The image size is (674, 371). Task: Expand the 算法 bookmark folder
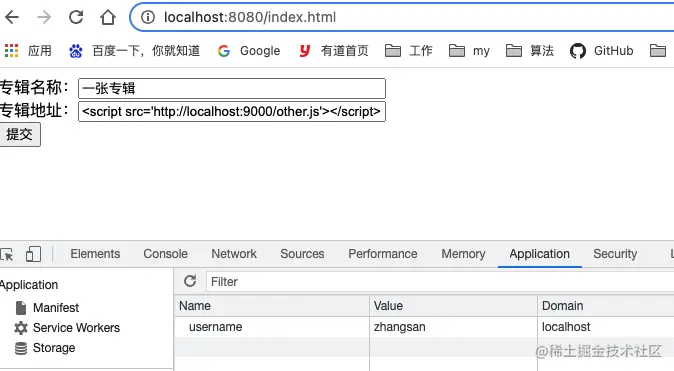530,51
